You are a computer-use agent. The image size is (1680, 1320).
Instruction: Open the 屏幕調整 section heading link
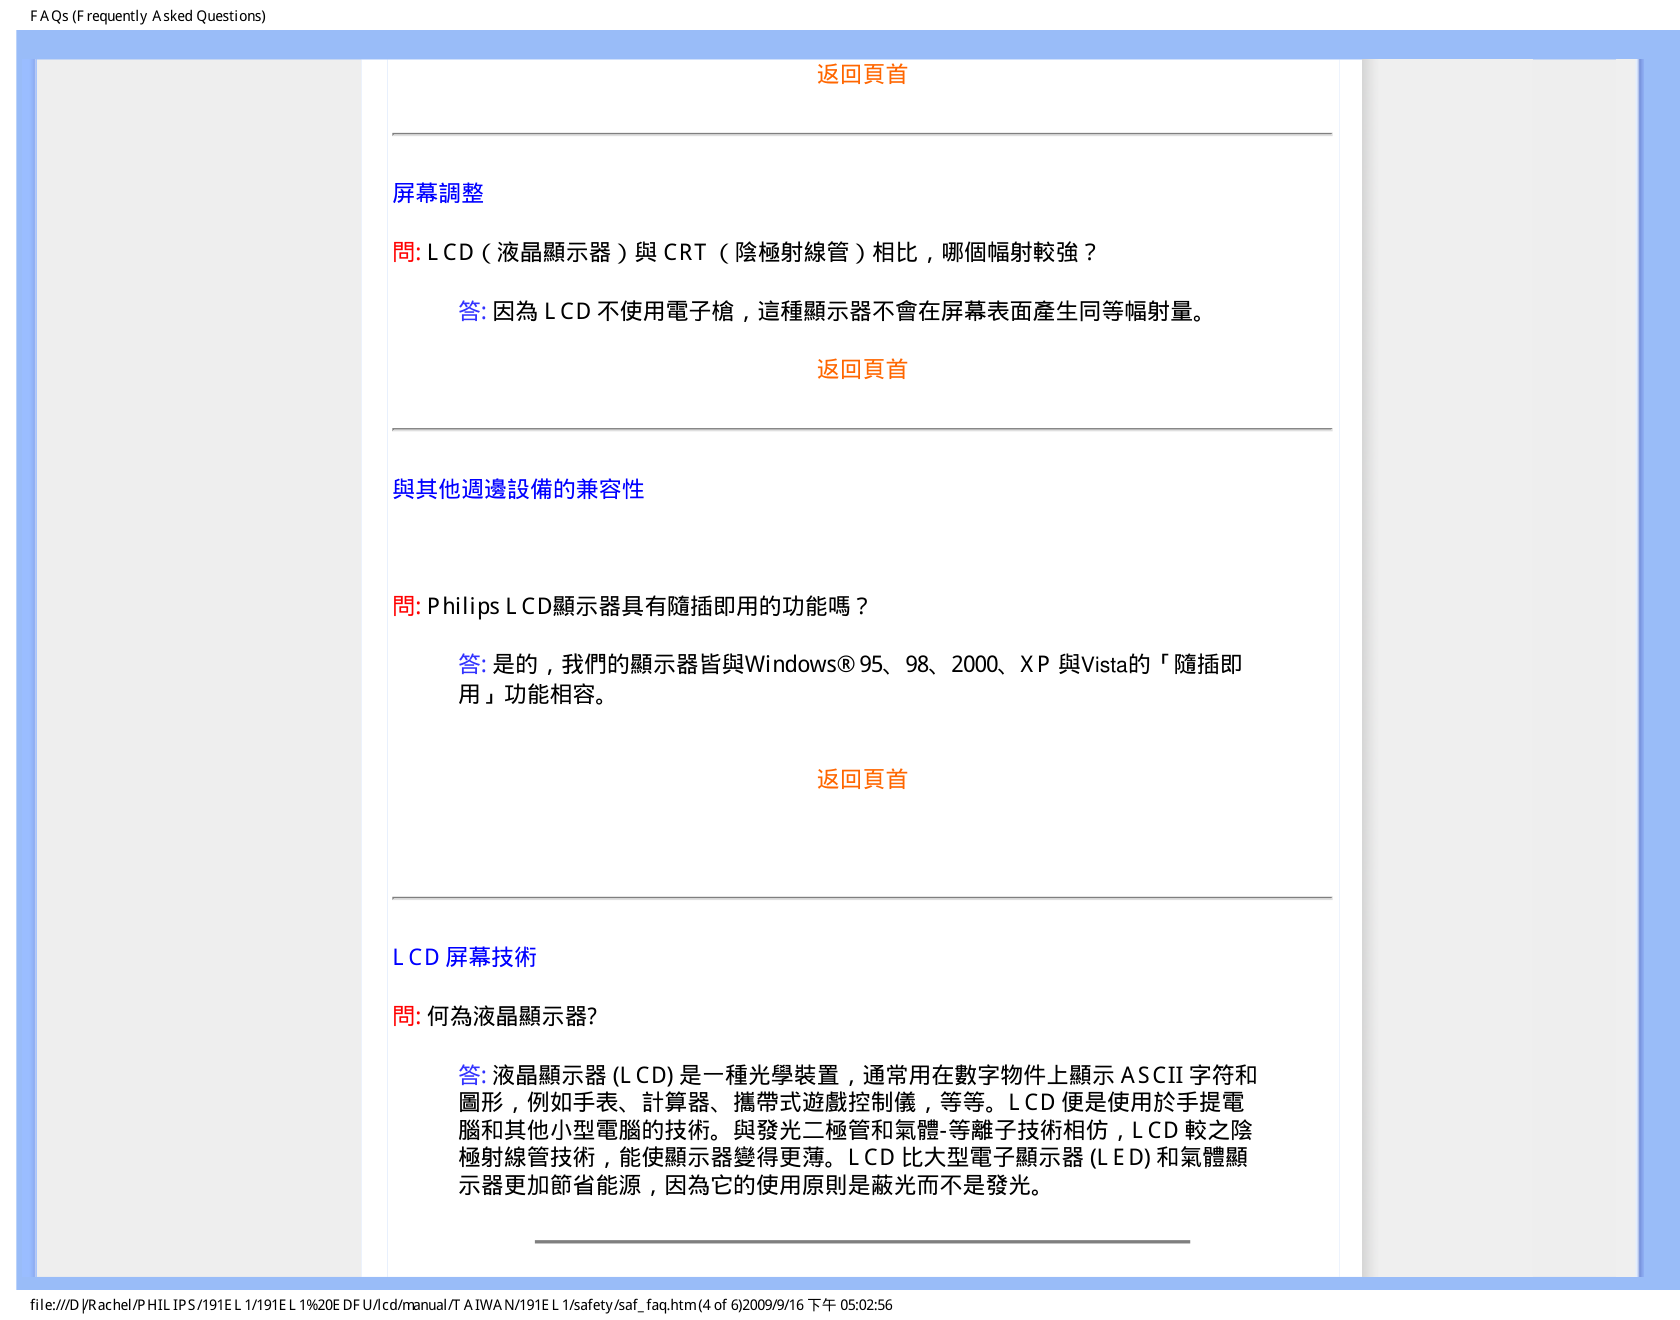438,193
